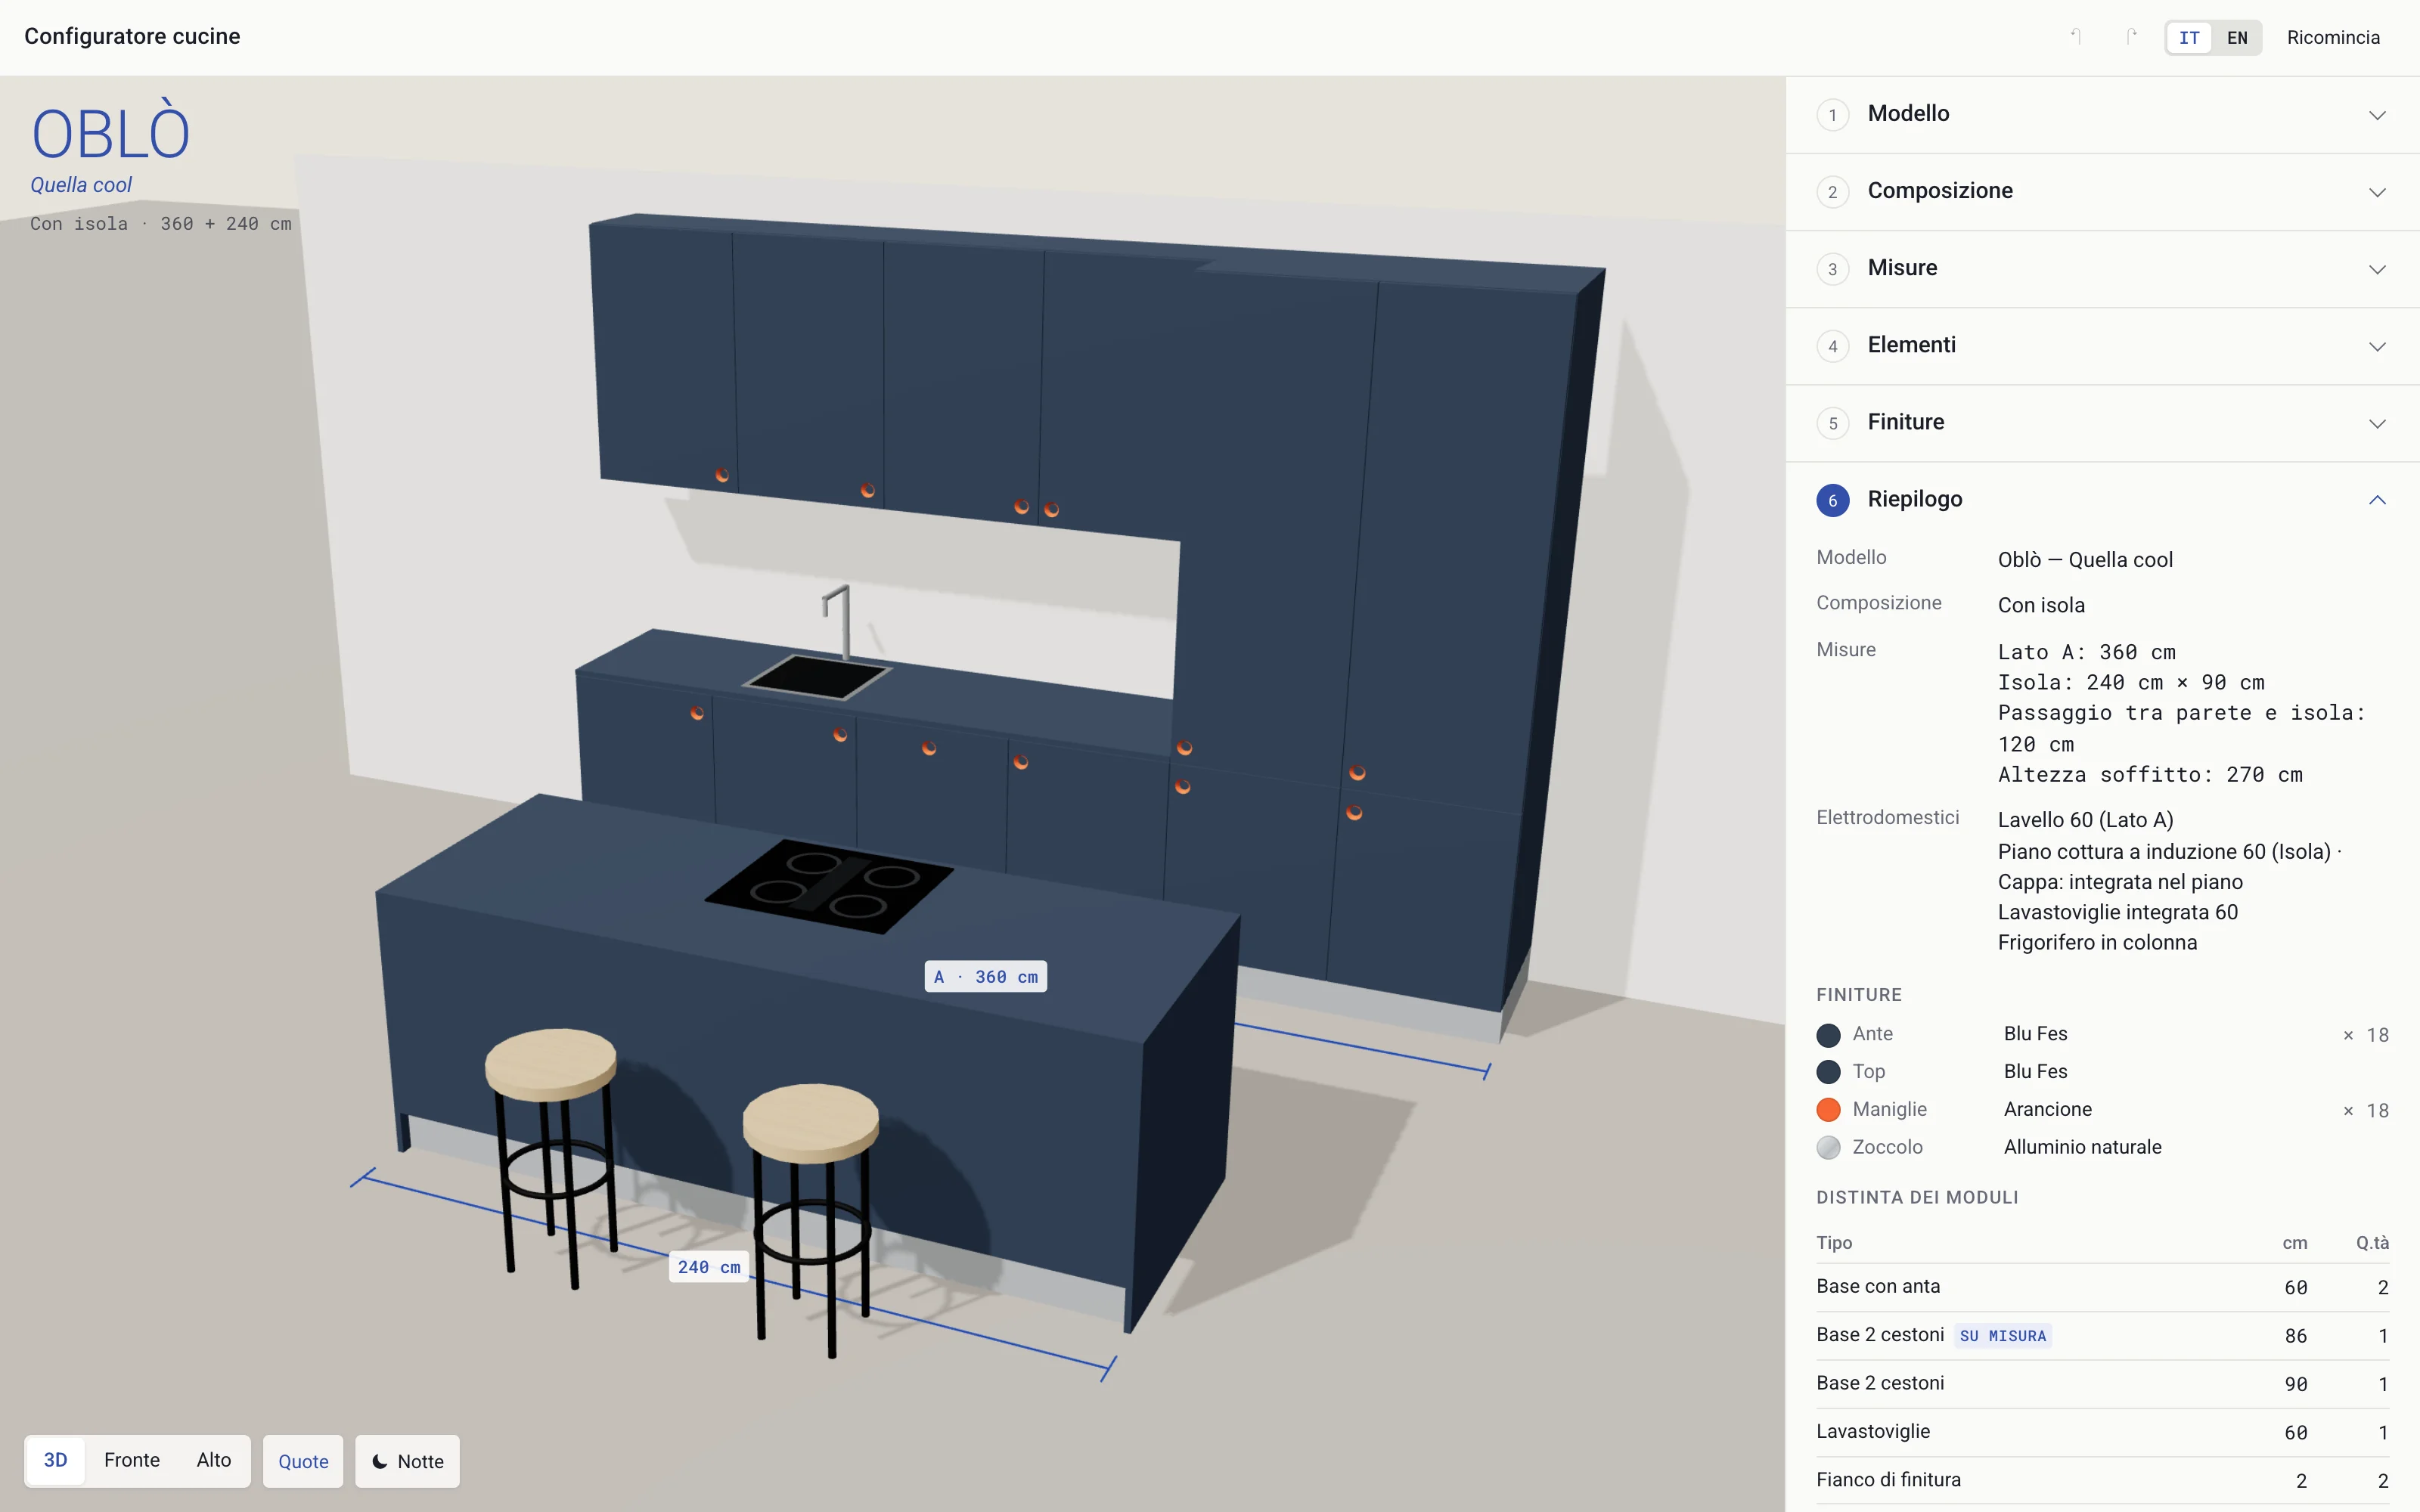Click the highlighted step 6 circle icon
This screenshot has width=2420, height=1512.
coord(1832,500)
